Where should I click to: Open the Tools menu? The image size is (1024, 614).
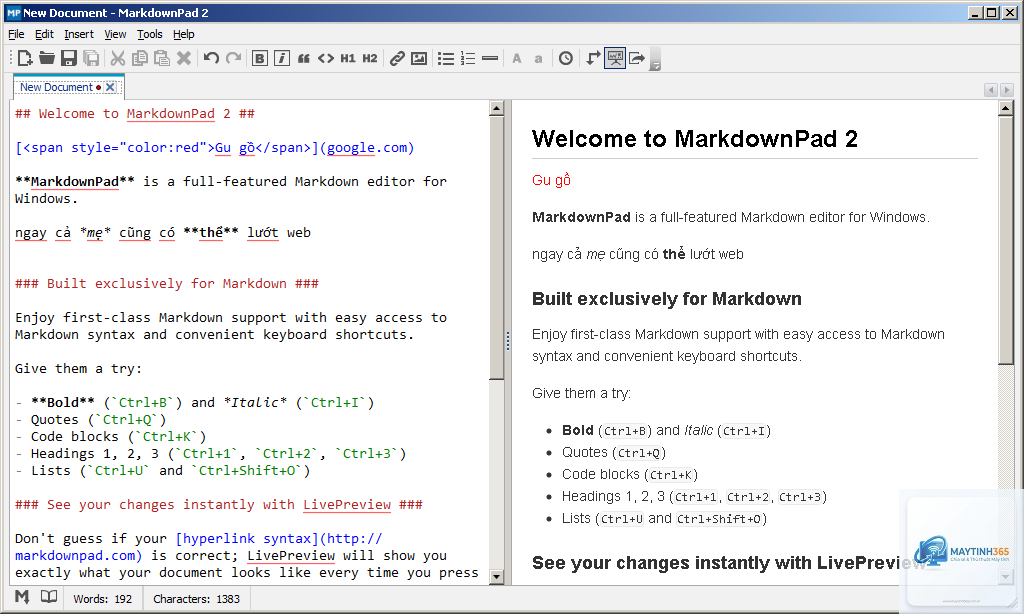point(150,34)
